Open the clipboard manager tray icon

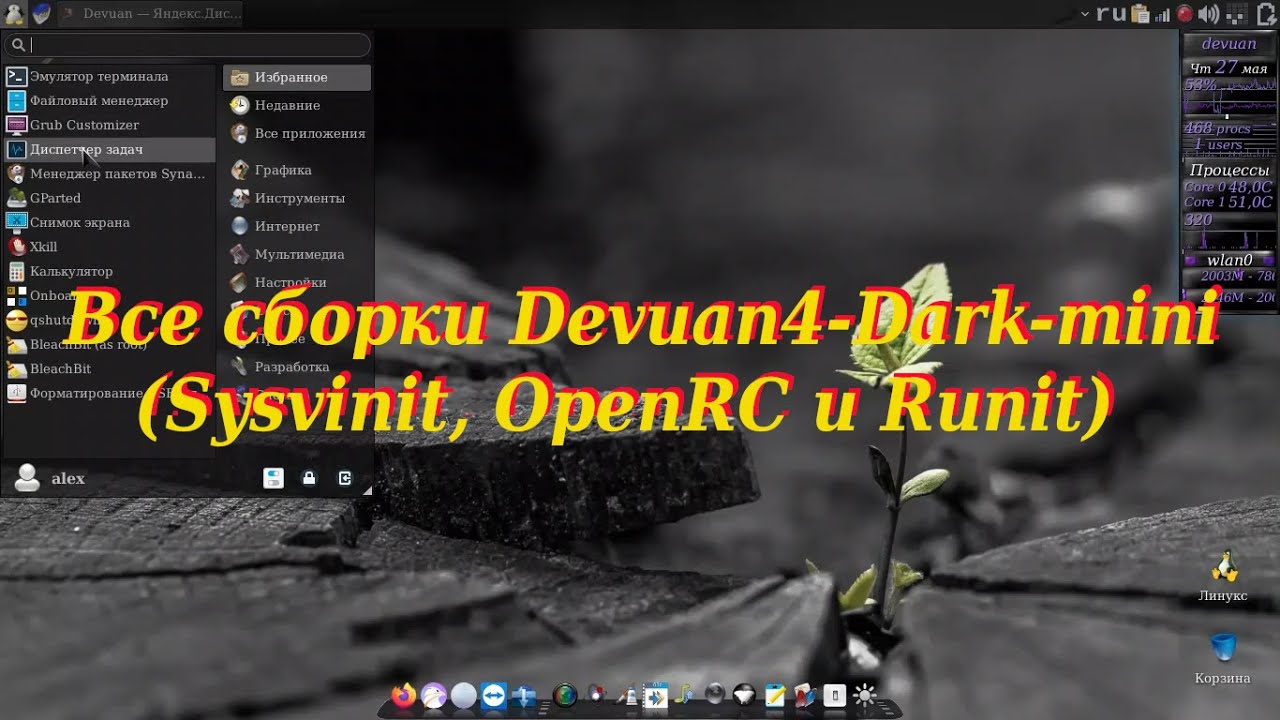point(1140,14)
